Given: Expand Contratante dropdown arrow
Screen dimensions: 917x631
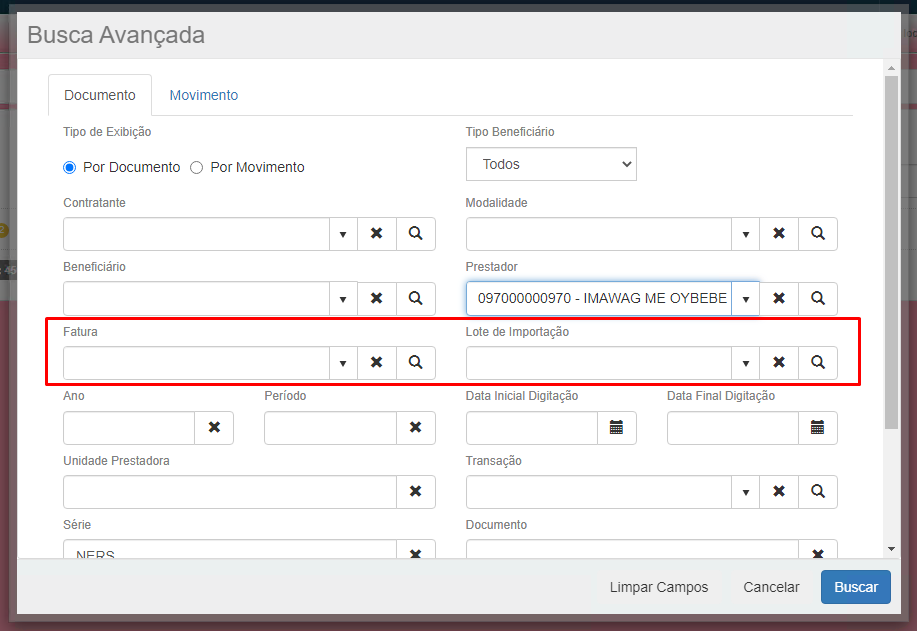Looking at the screenshot, I should point(343,234).
